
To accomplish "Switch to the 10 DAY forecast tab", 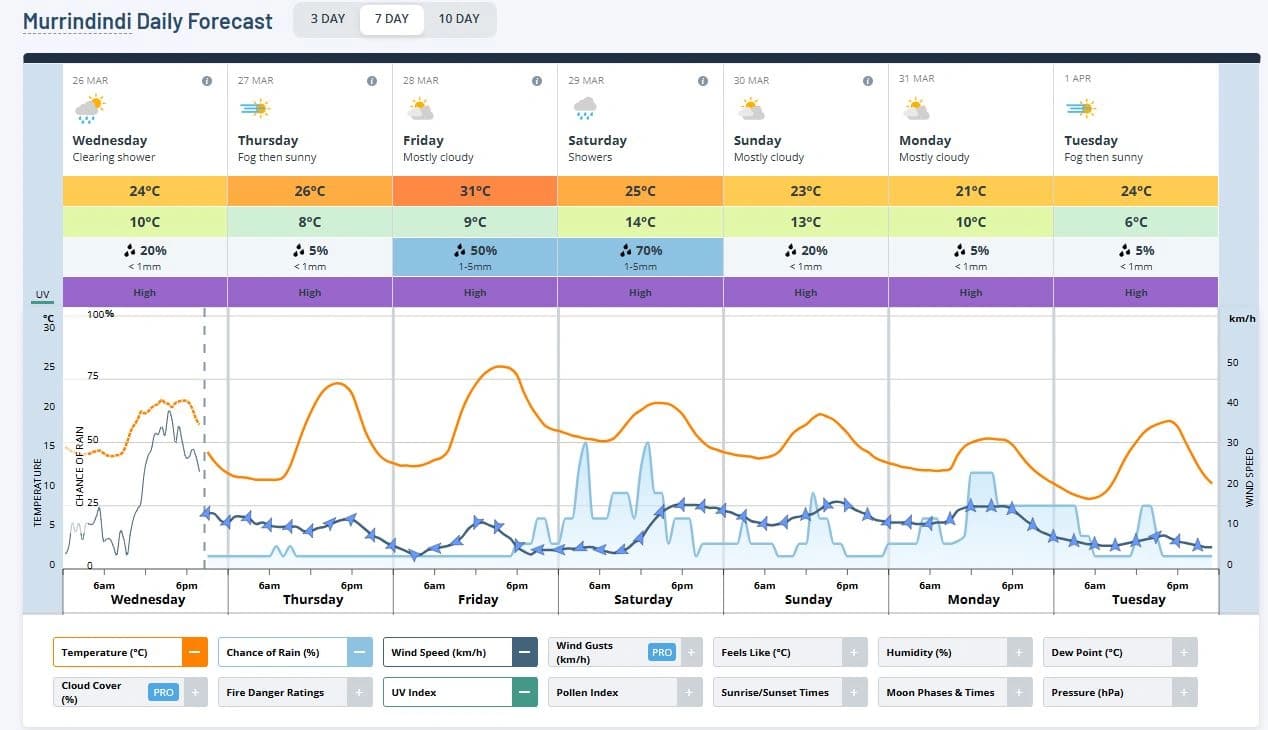I will click(x=459, y=19).
